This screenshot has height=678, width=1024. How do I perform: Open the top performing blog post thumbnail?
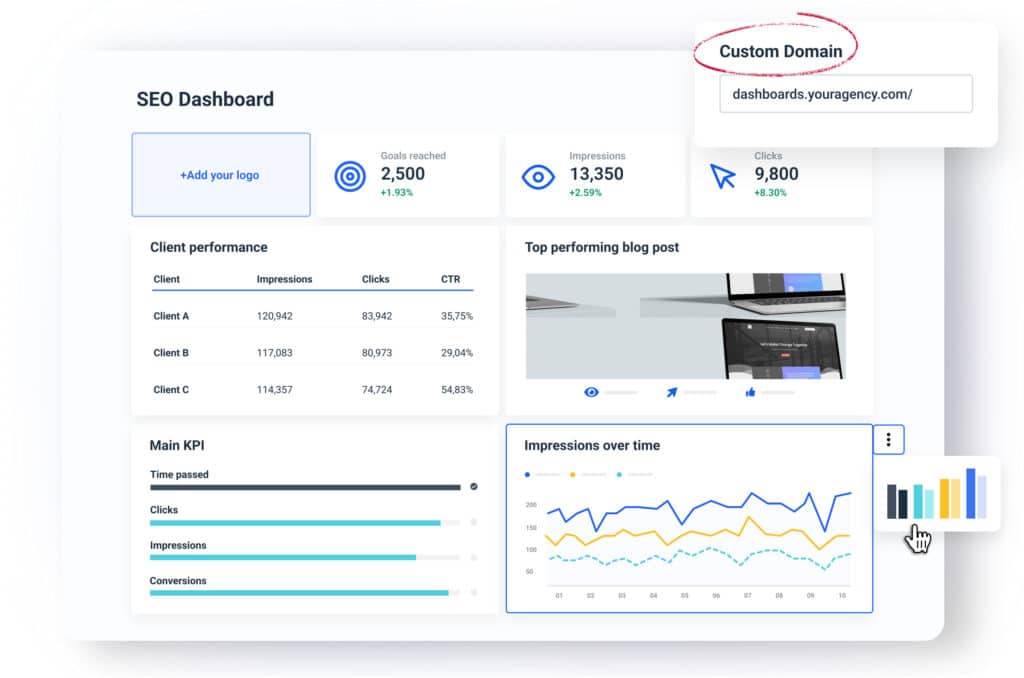[x=686, y=326]
